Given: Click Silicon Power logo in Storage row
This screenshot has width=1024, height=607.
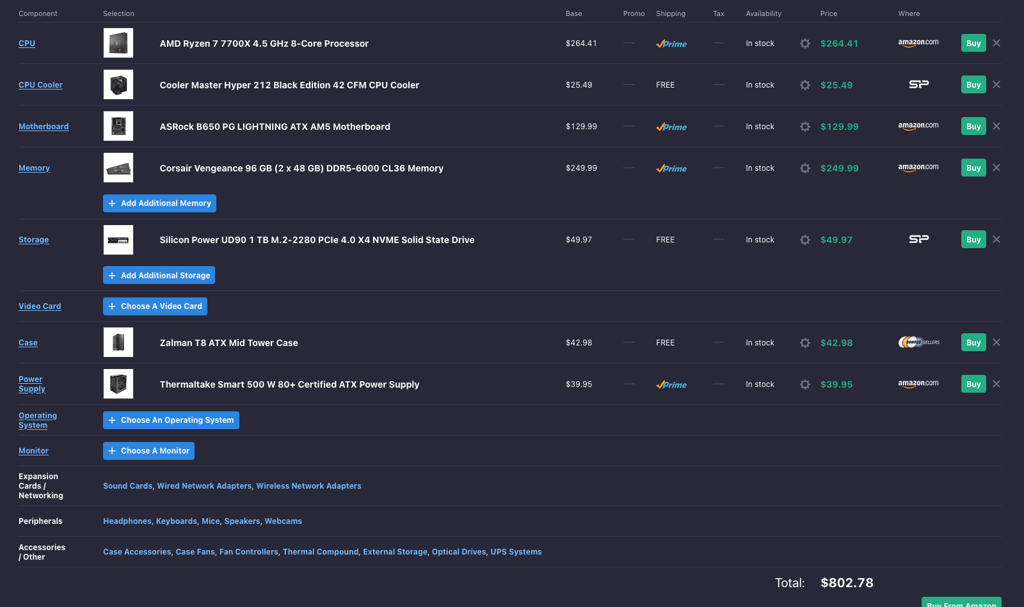Looking at the screenshot, I should 919,239.
